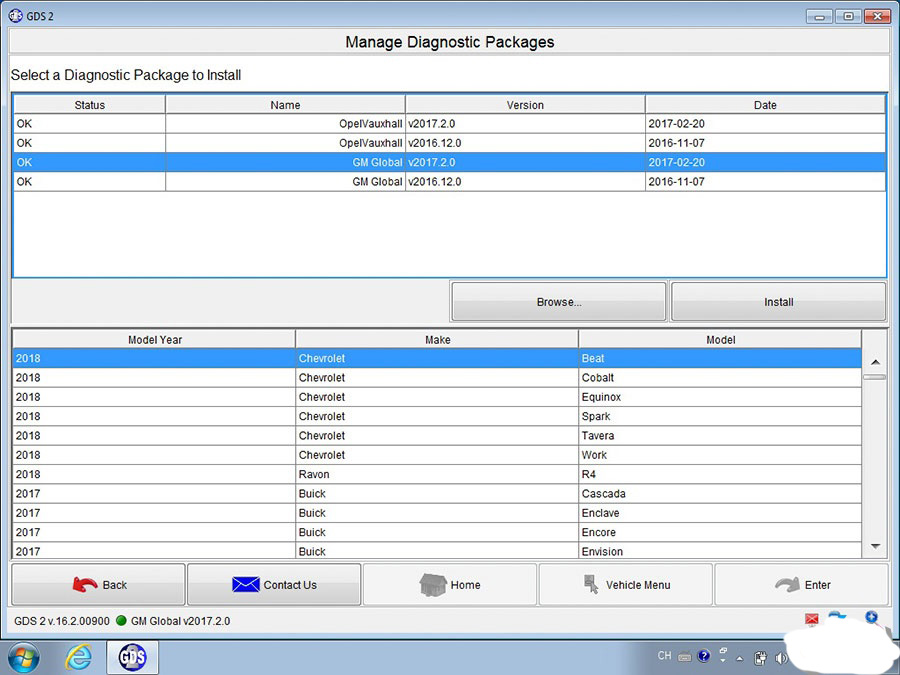Click the red envelope status icon
This screenshot has width=900, height=675.
[812, 619]
